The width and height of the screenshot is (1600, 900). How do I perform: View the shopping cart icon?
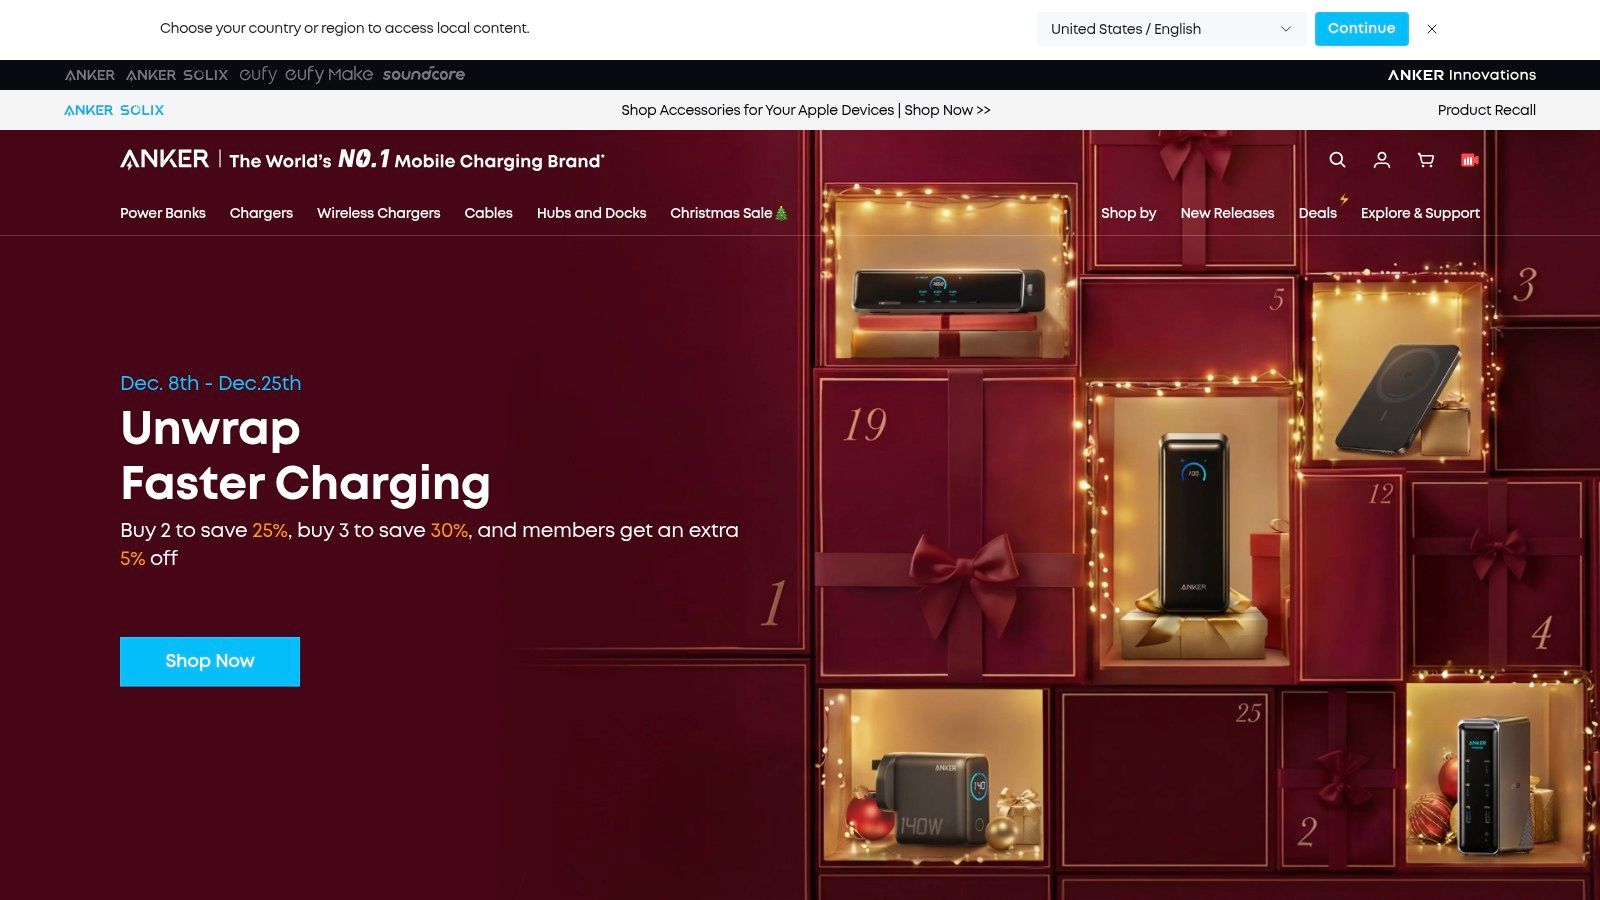tap(1426, 160)
